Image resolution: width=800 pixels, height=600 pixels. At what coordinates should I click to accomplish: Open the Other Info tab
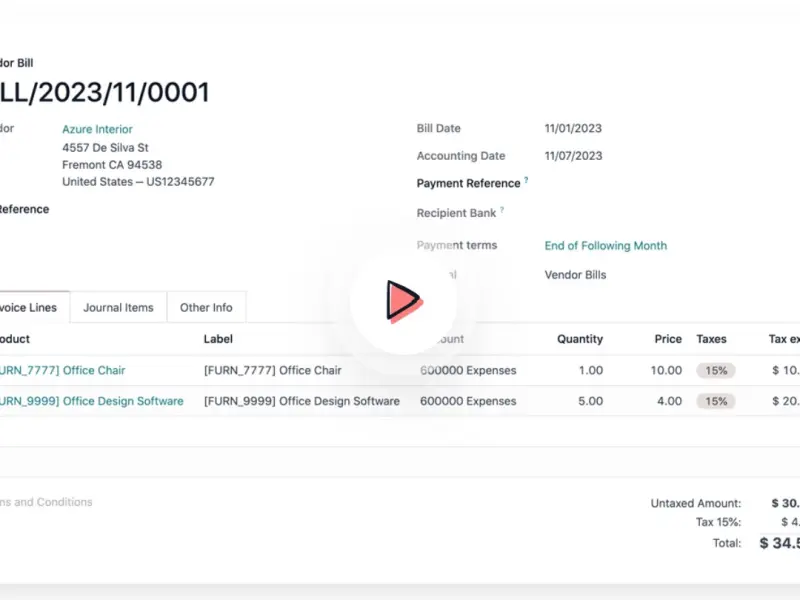206,308
